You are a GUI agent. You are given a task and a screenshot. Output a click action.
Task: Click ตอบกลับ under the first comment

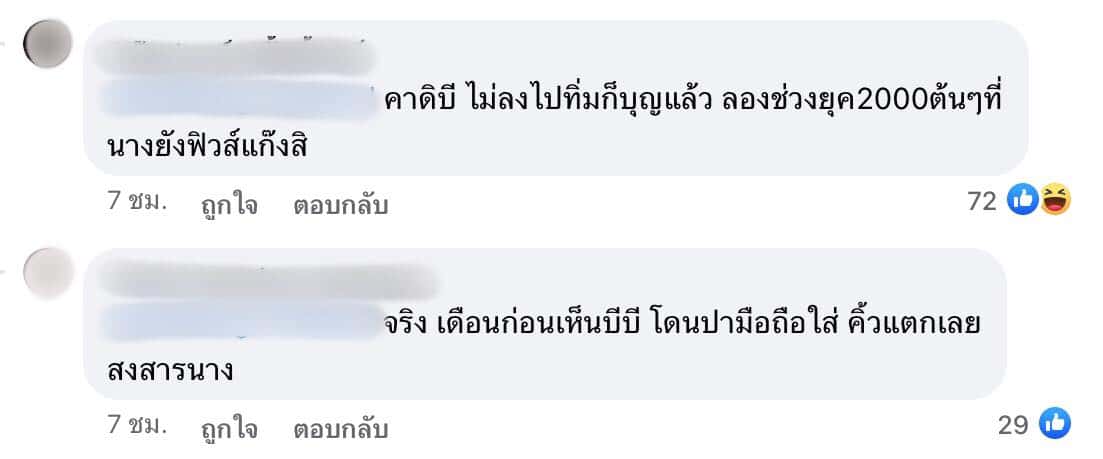340,205
